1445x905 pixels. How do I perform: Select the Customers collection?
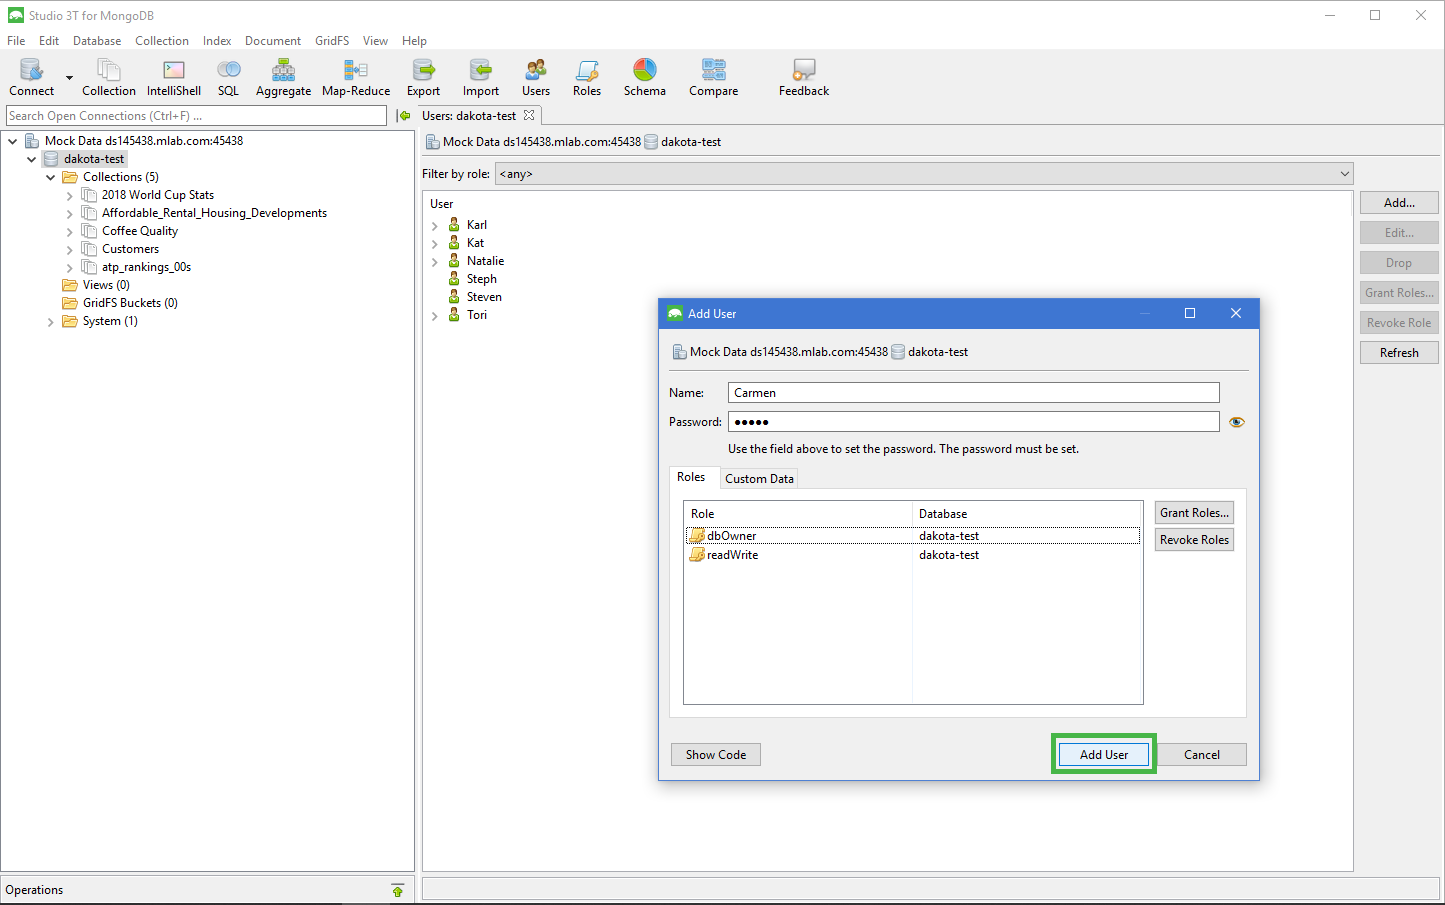[x=130, y=249]
